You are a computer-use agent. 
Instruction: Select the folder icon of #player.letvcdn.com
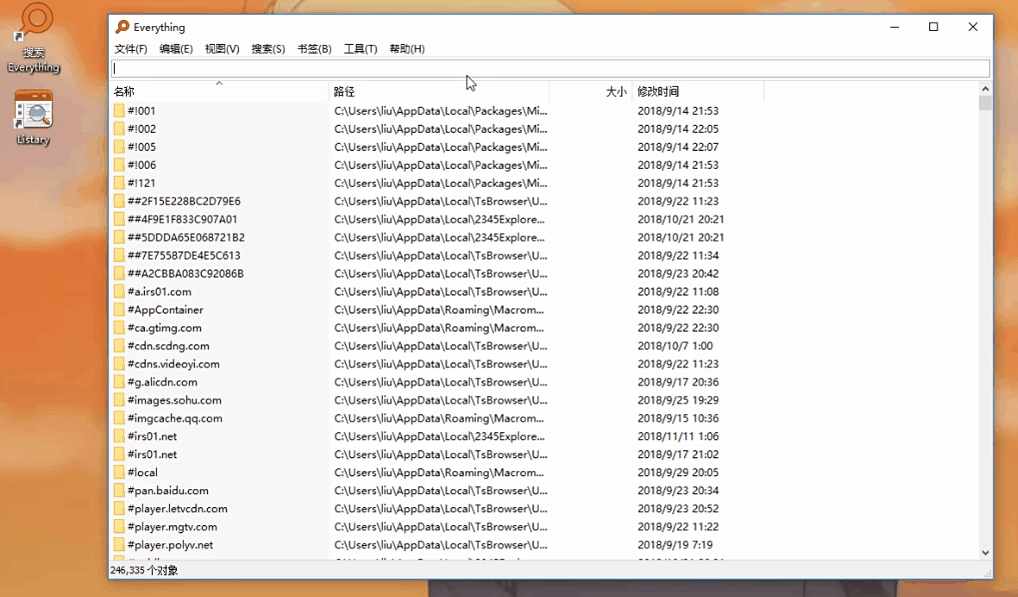[x=119, y=509]
